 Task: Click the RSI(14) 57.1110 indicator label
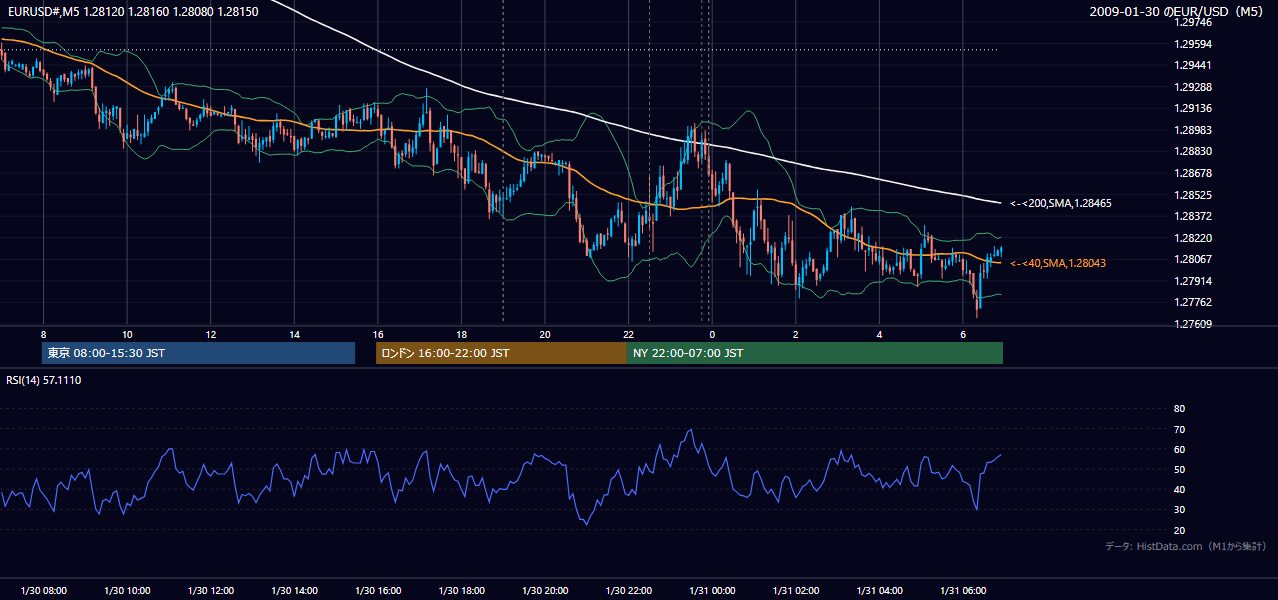[43, 380]
